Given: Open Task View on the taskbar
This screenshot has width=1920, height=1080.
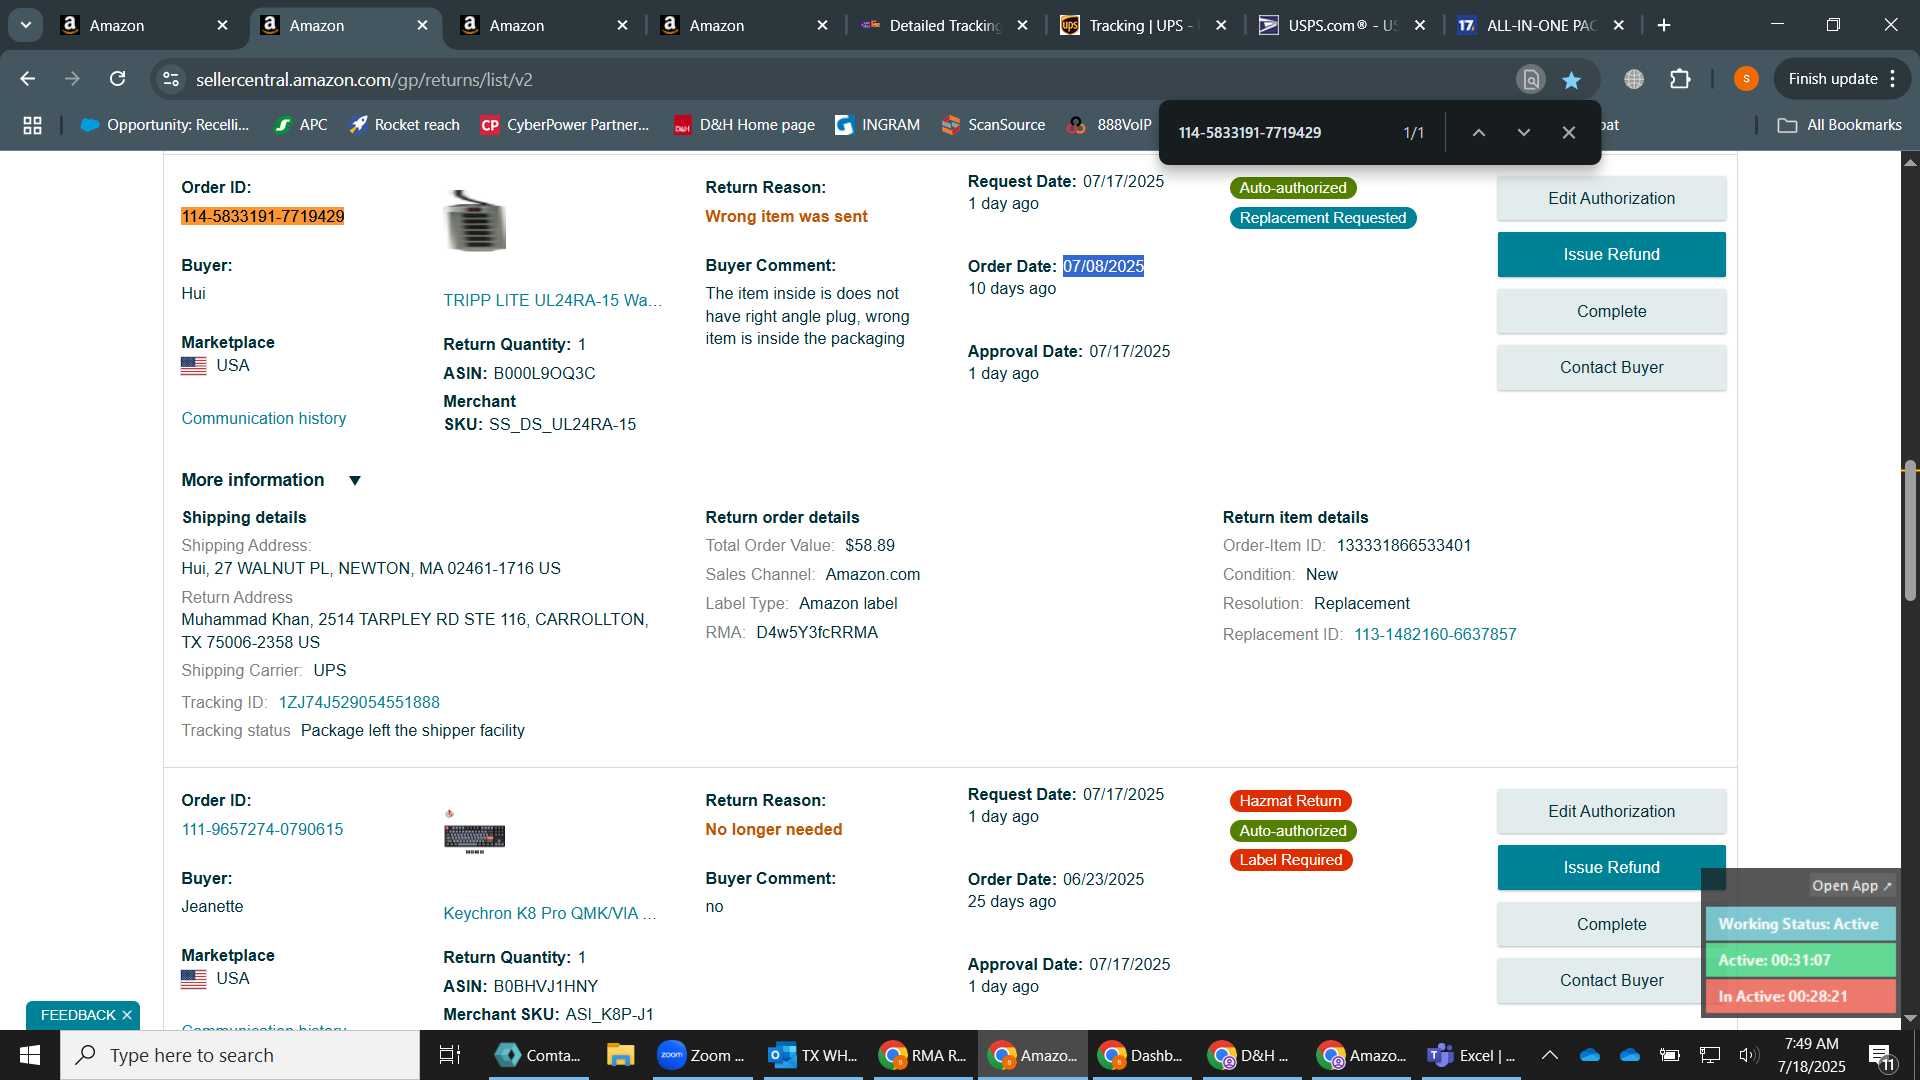Looking at the screenshot, I should [450, 1055].
